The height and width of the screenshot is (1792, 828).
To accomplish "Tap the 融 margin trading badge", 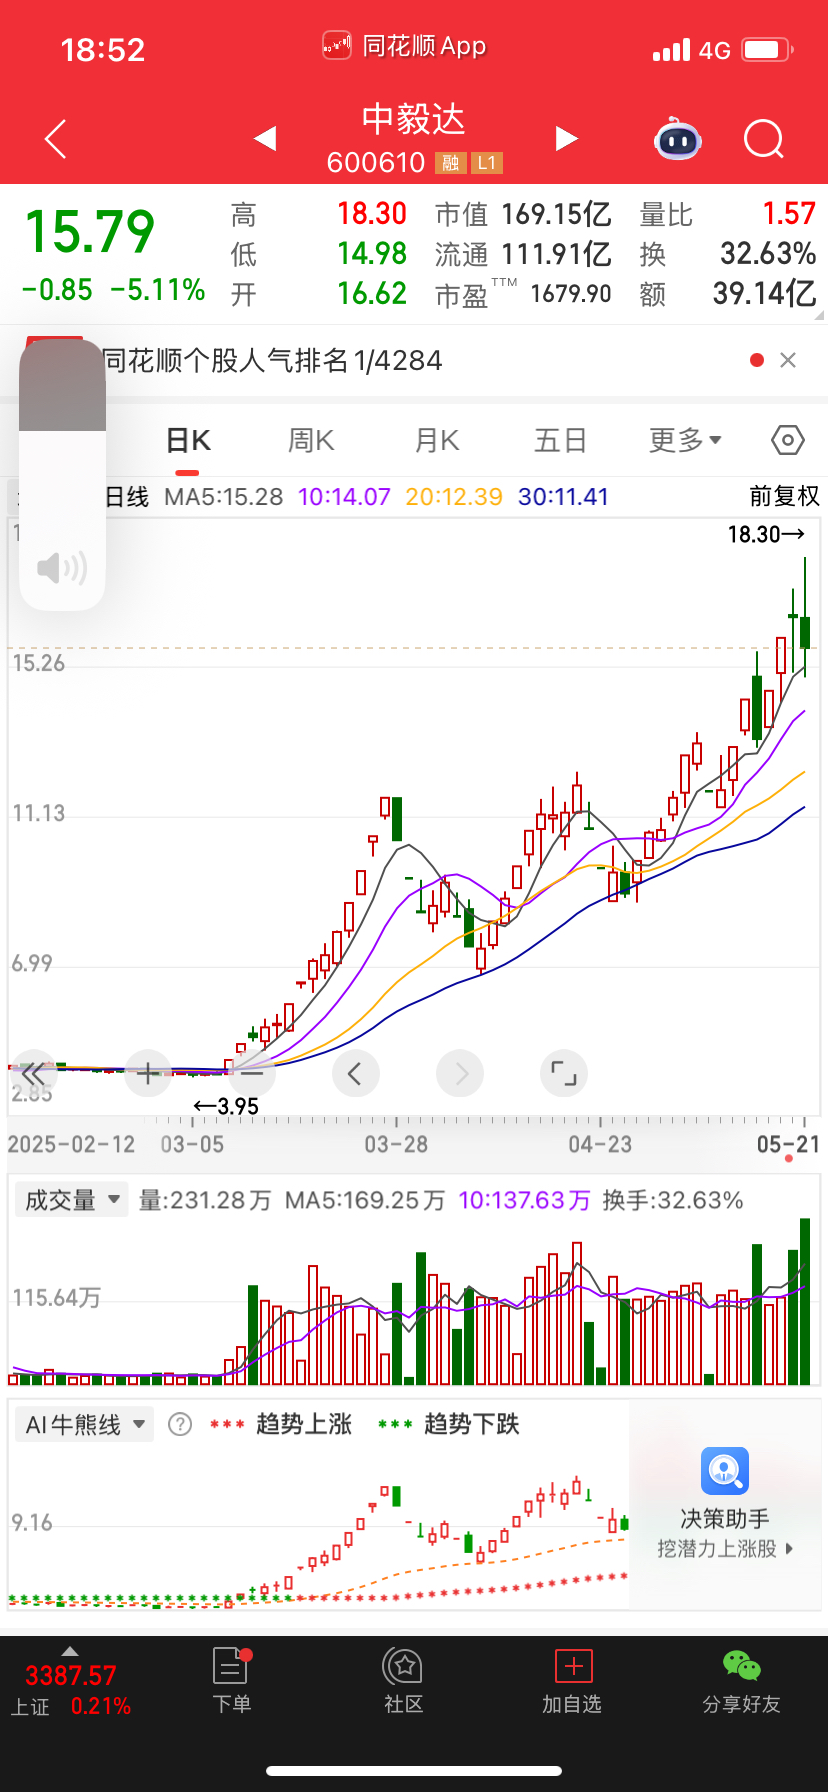I will coord(450,163).
